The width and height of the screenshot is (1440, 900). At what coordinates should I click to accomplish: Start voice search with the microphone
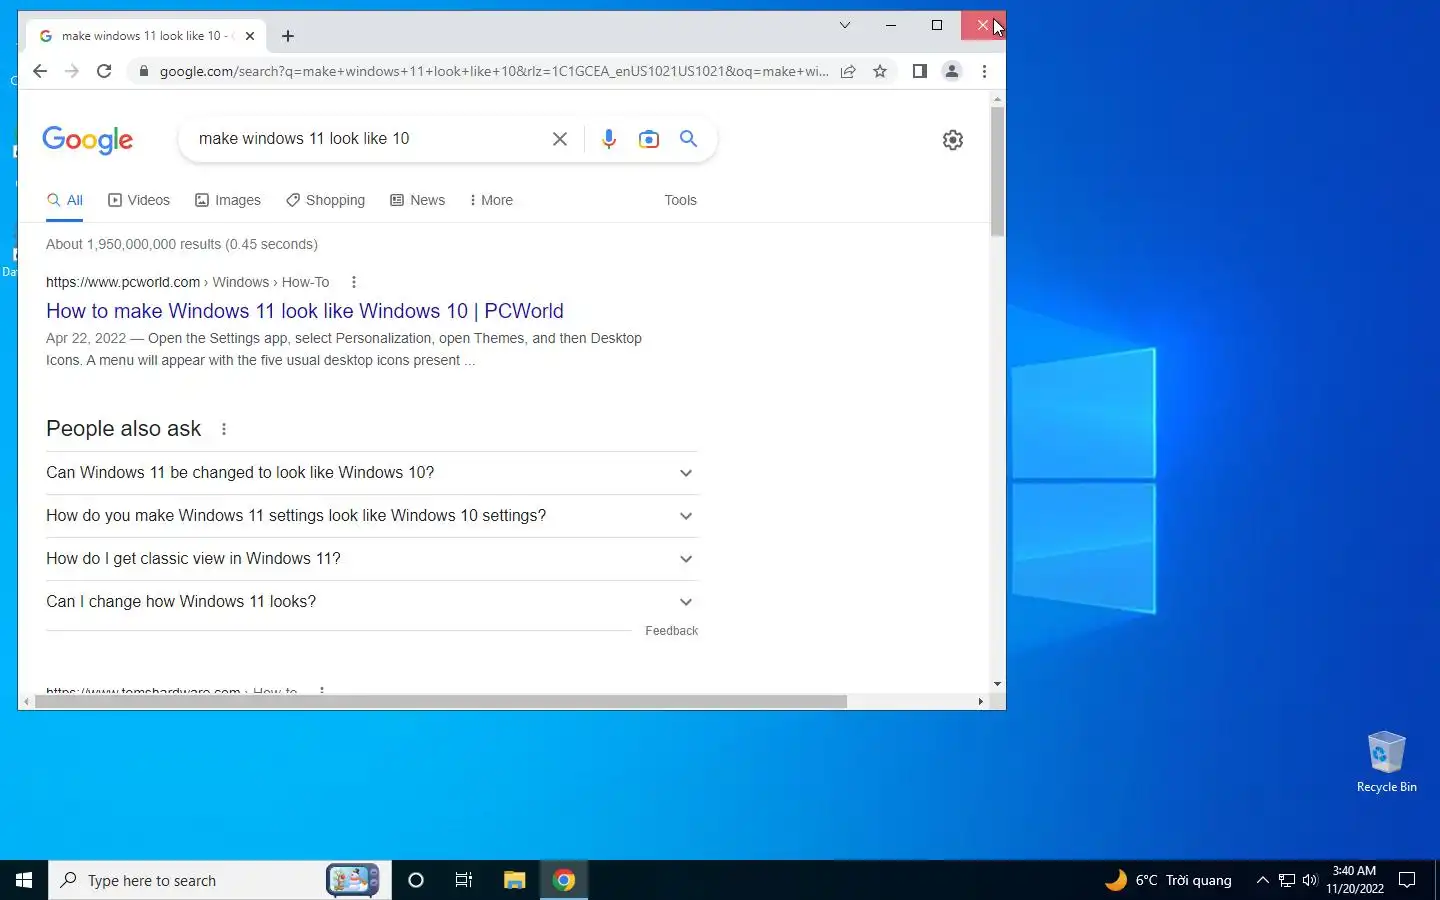coord(609,139)
